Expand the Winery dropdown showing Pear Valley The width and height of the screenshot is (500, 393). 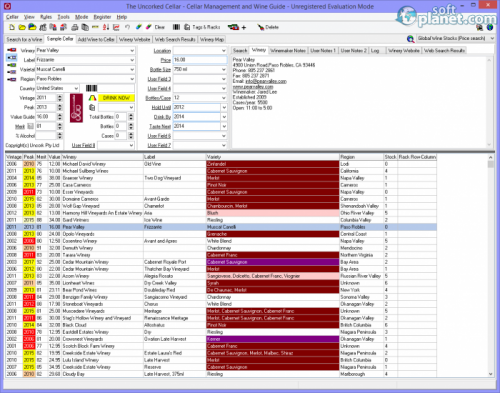(132, 50)
